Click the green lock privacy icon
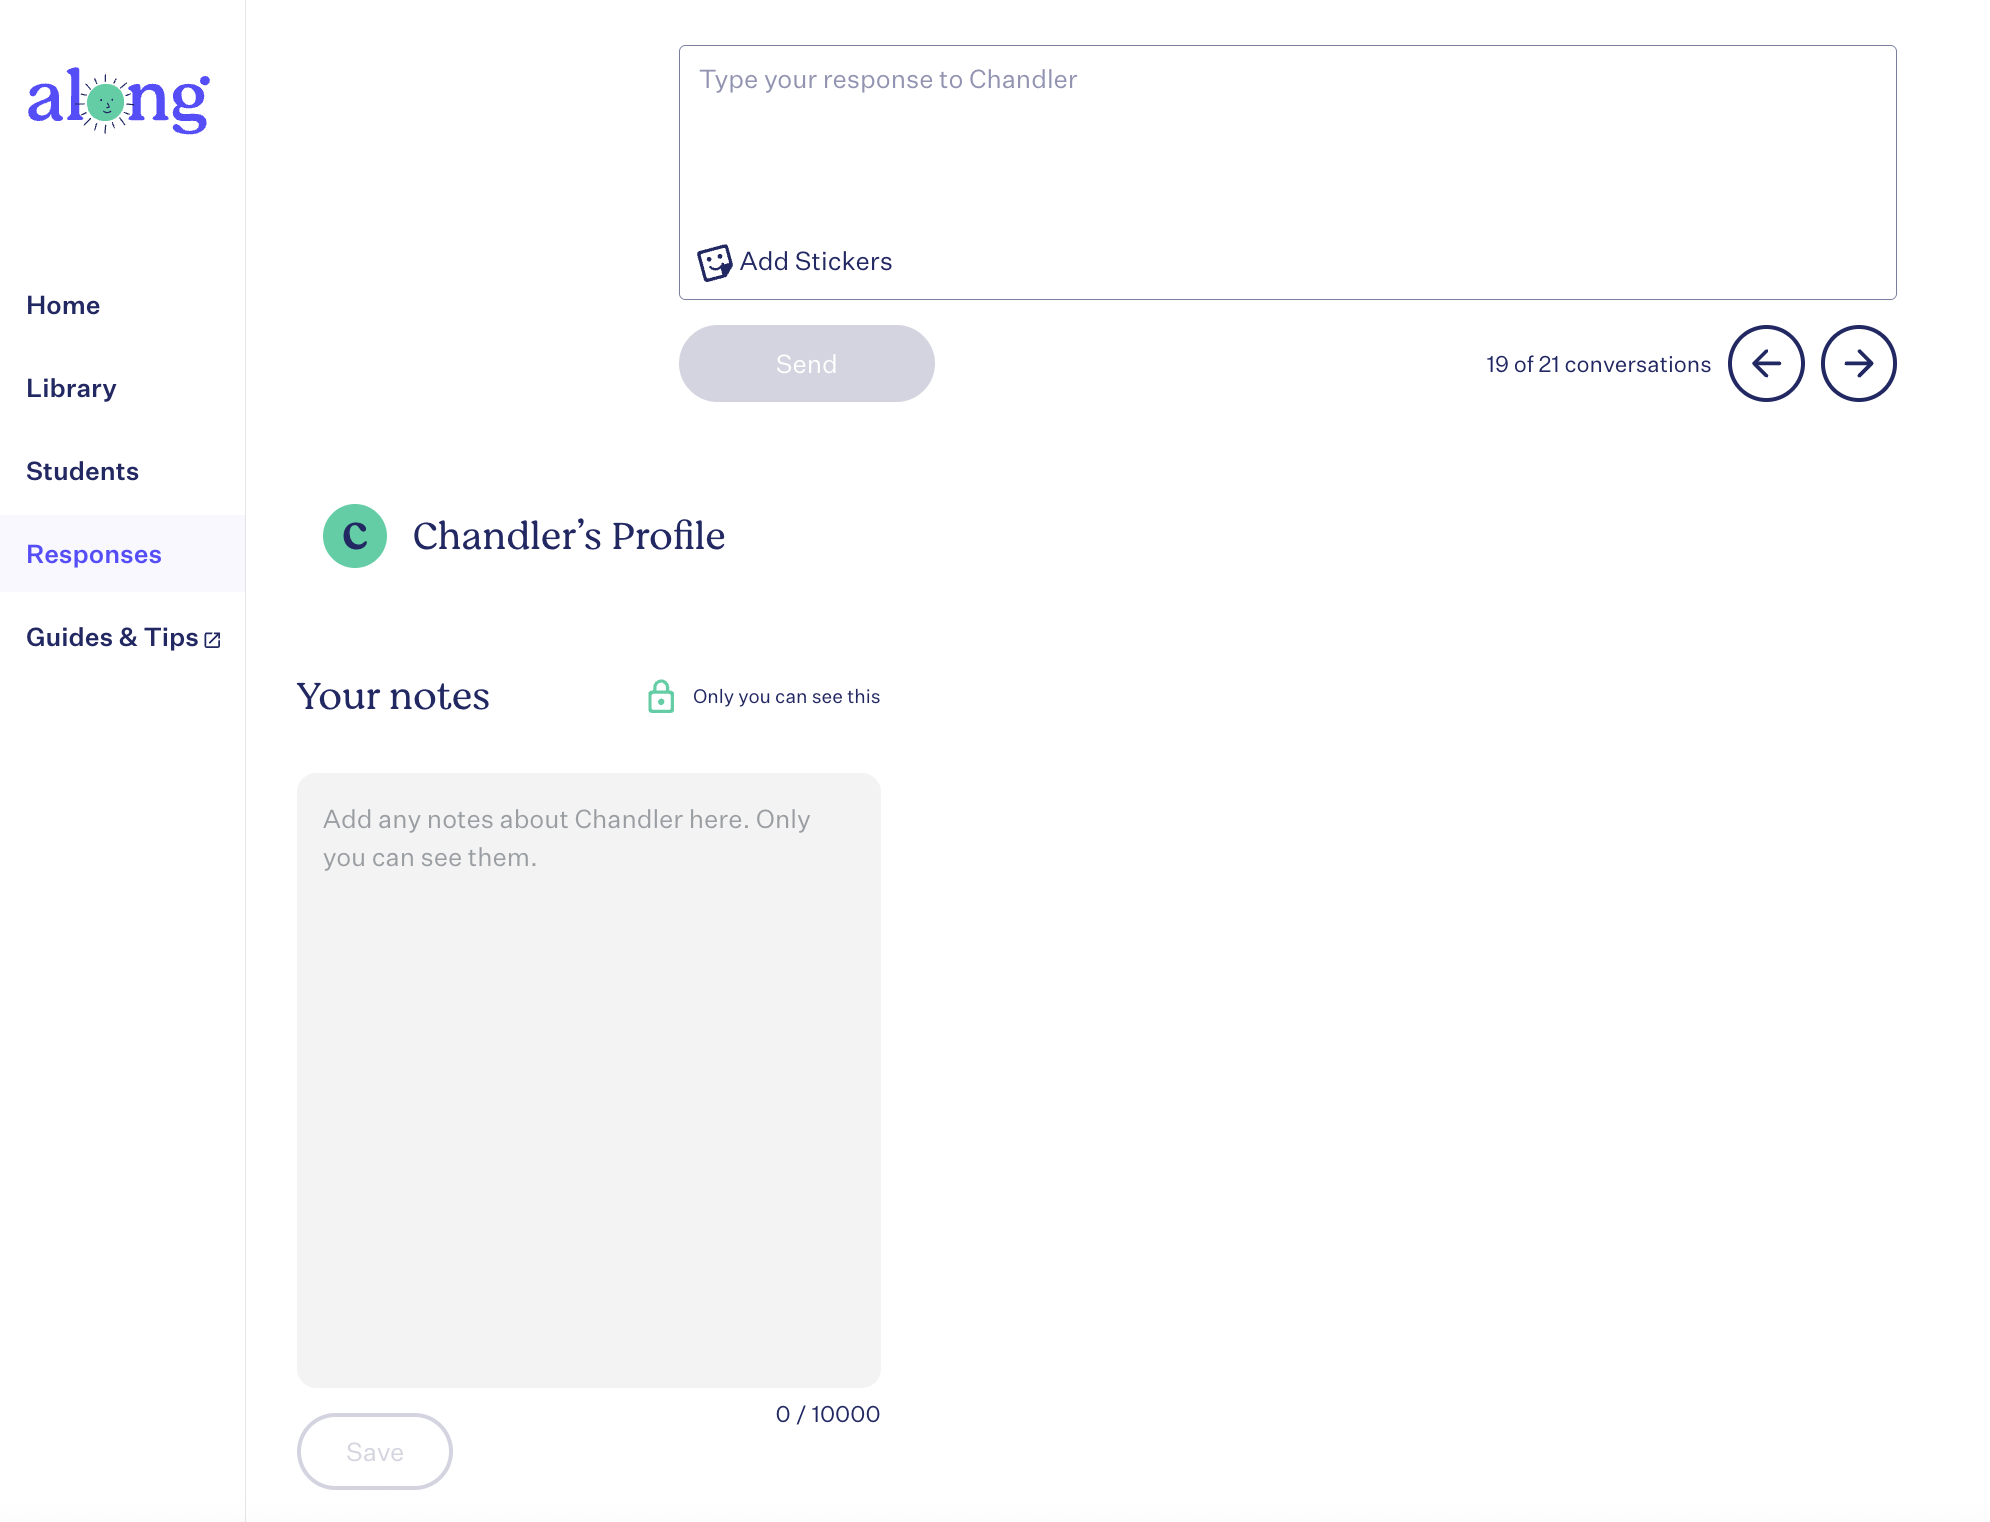The image size is (1990, 1522). coord(661,696)
